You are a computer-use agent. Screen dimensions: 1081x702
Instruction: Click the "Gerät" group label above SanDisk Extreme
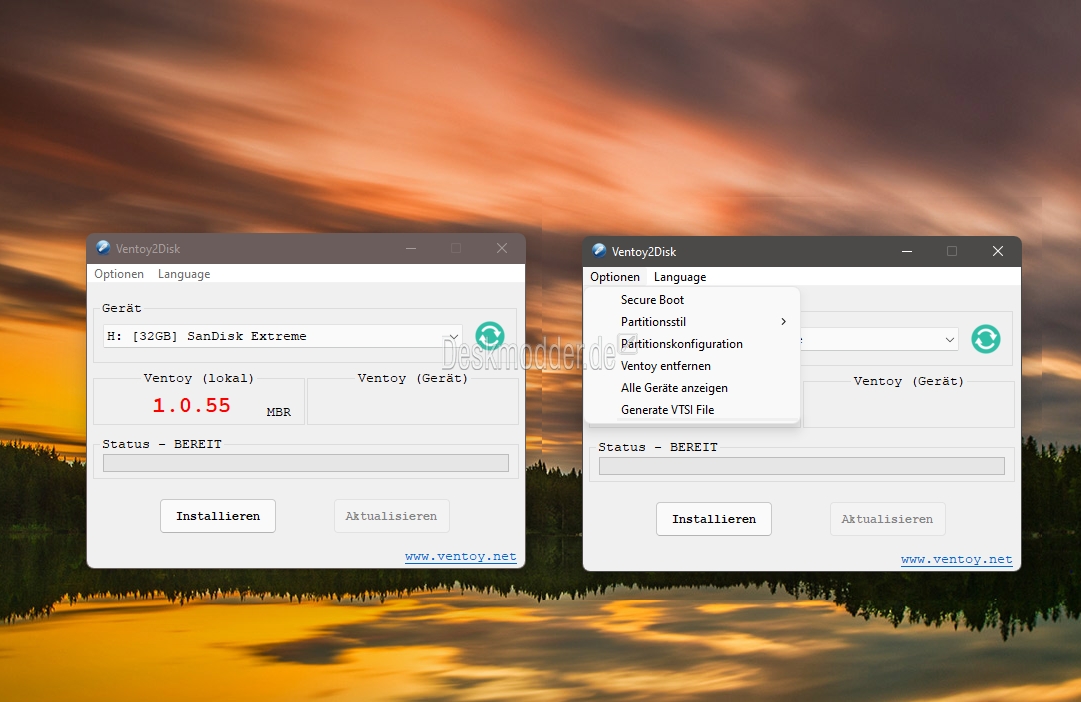point(121,308)
